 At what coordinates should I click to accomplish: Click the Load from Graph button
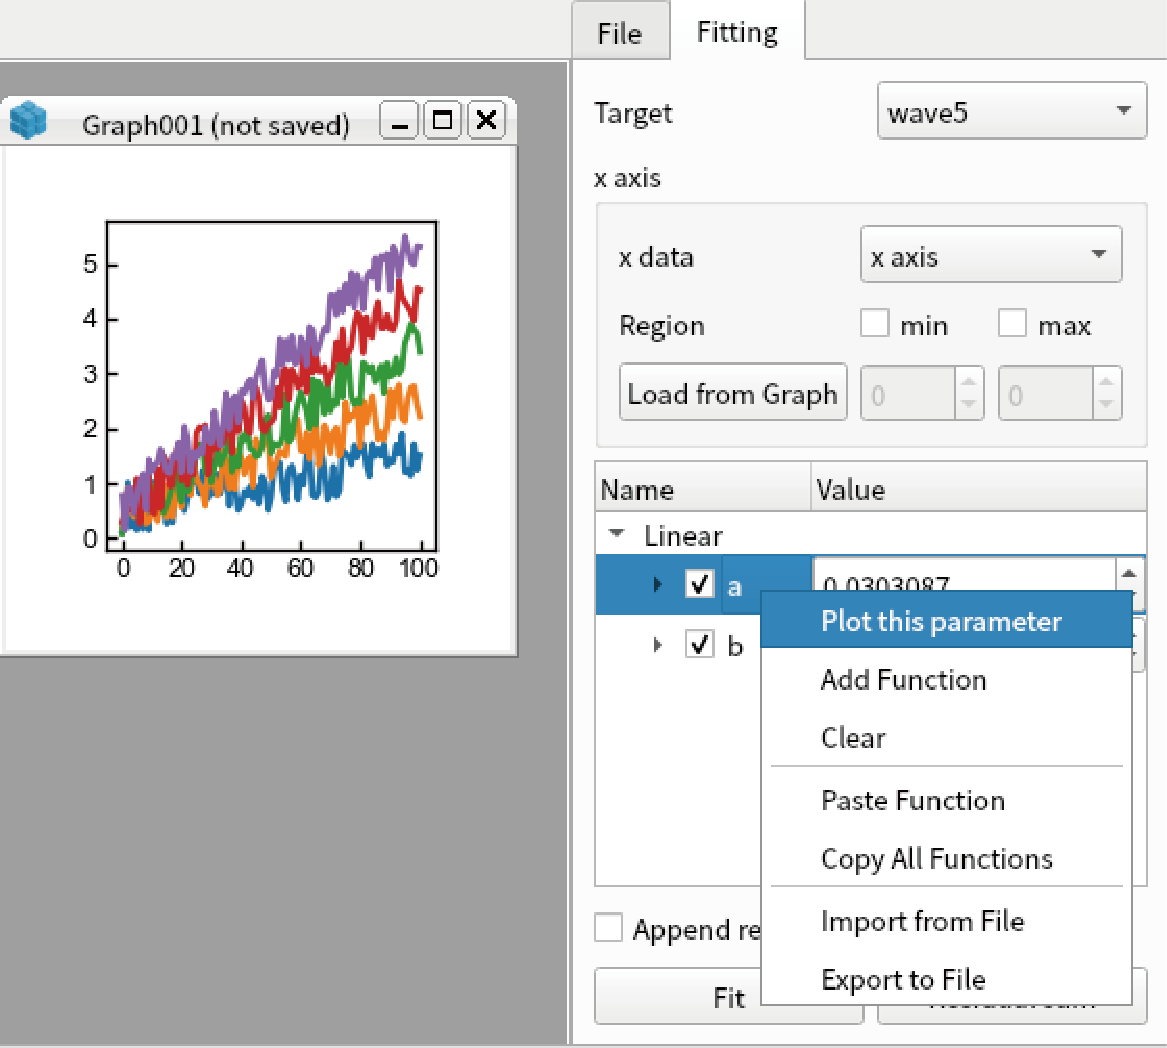coord(733,392)
